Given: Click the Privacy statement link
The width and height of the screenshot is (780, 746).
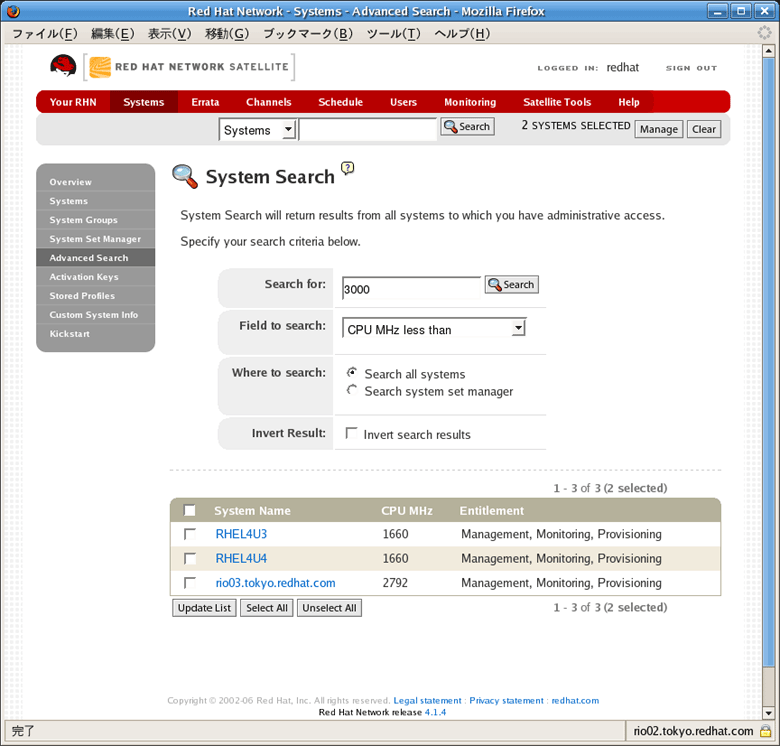Looking at the screenshot, I should [x=506, y=700].
